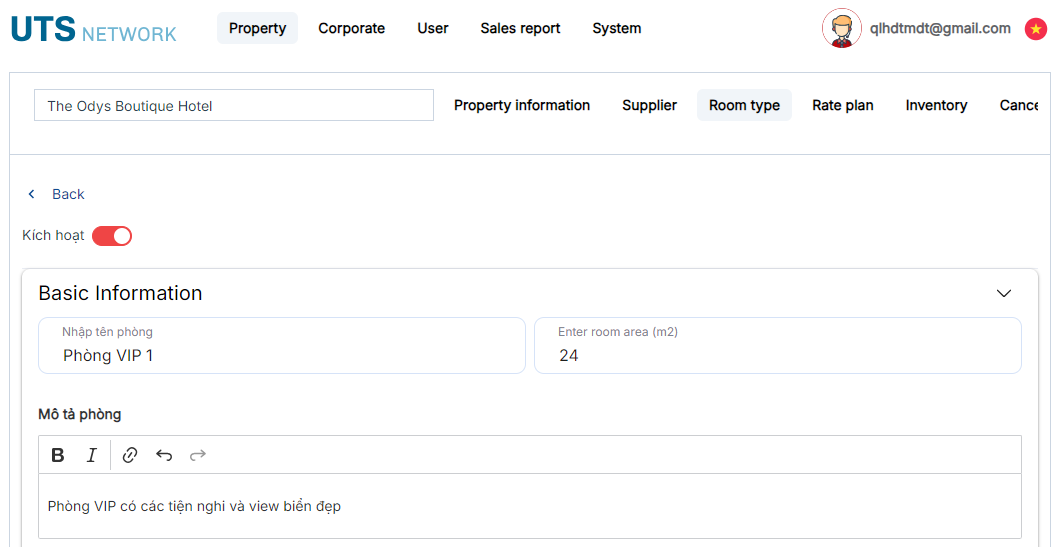The width and height of the screenshot is (1051, 547).
Task: Open the The Odys Boutique Hotel property selector
Action: coord(234,105)
